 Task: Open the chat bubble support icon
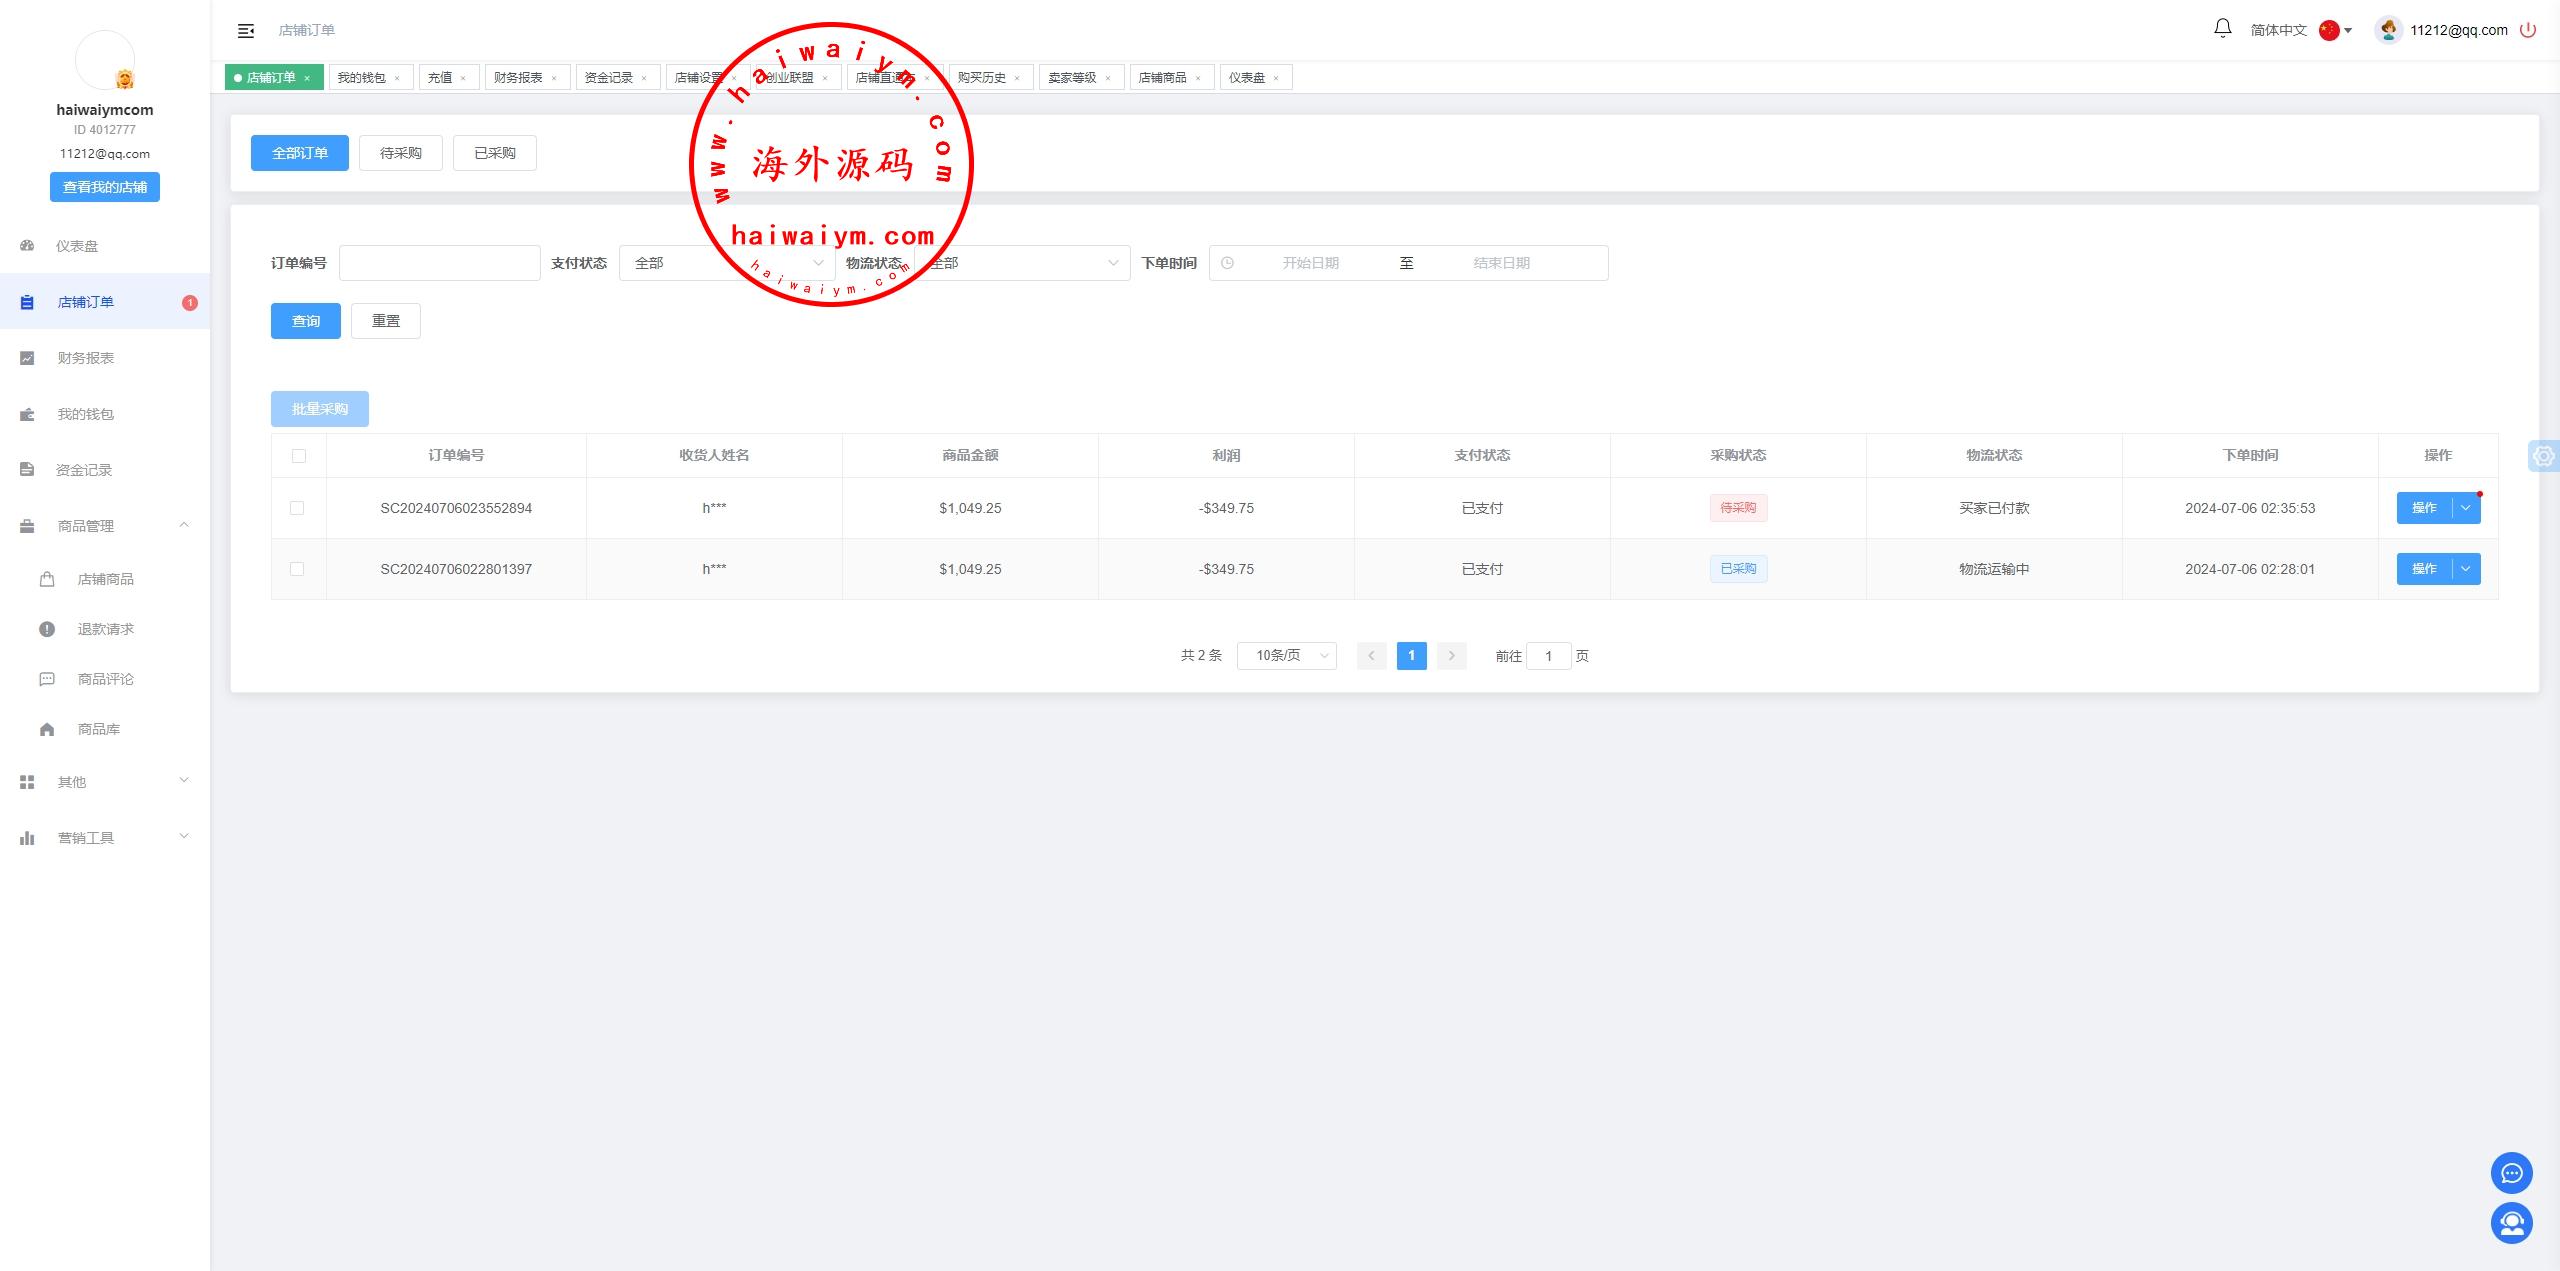point(2511,1173)
